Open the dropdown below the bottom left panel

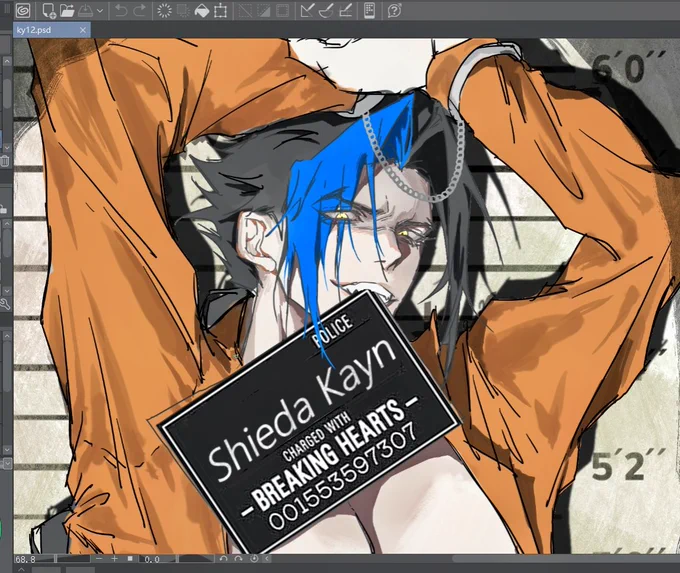(x=7, y=464)
